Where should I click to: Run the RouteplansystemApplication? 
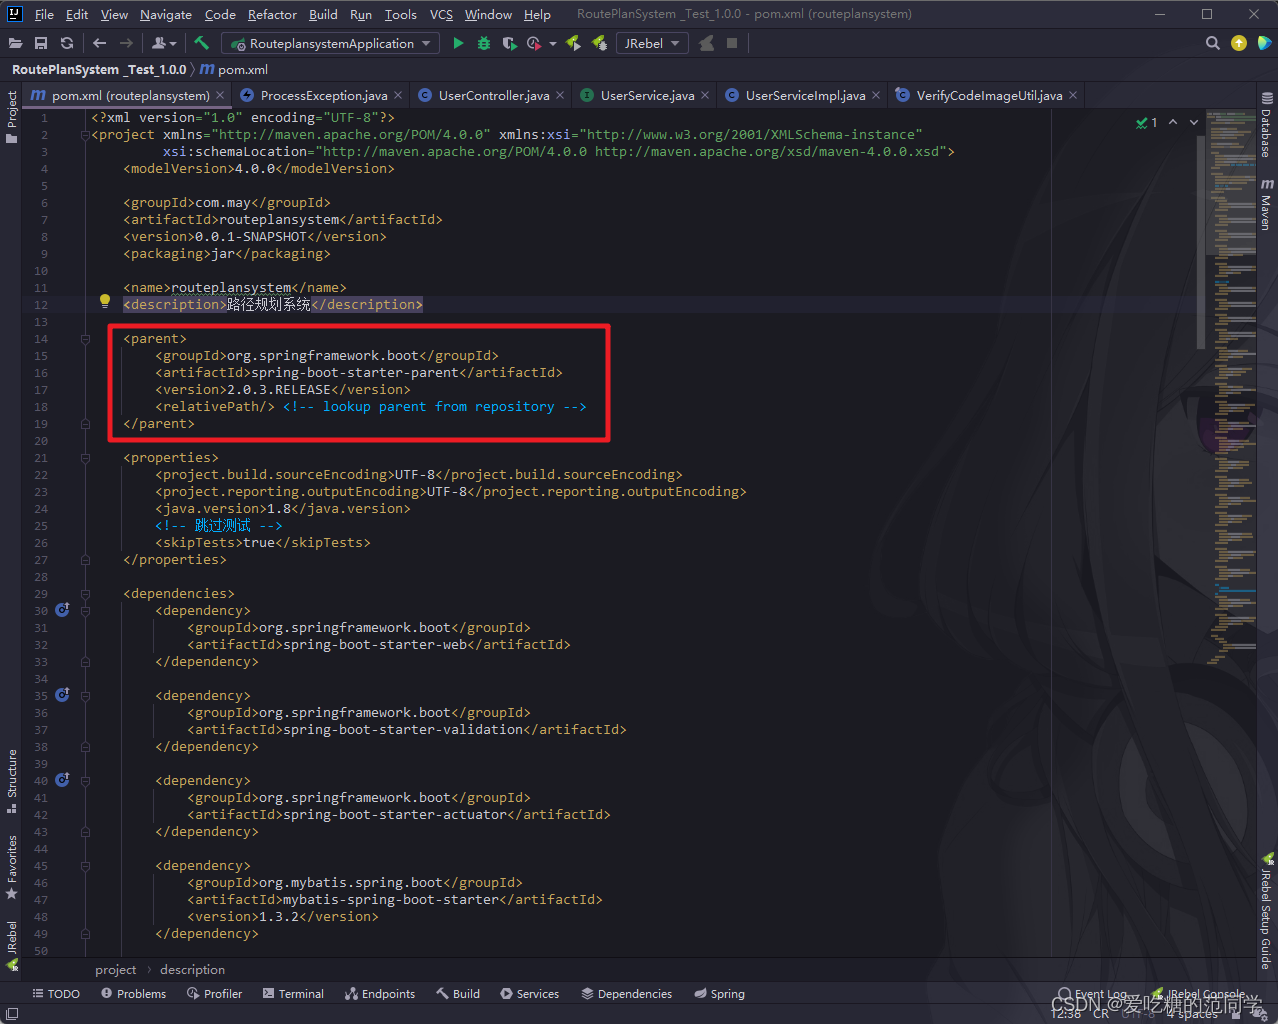point(458,43)
